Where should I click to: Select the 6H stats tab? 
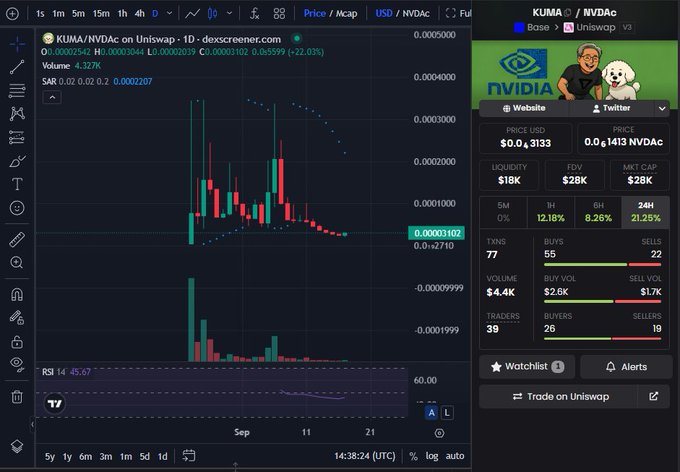(598, 212)
